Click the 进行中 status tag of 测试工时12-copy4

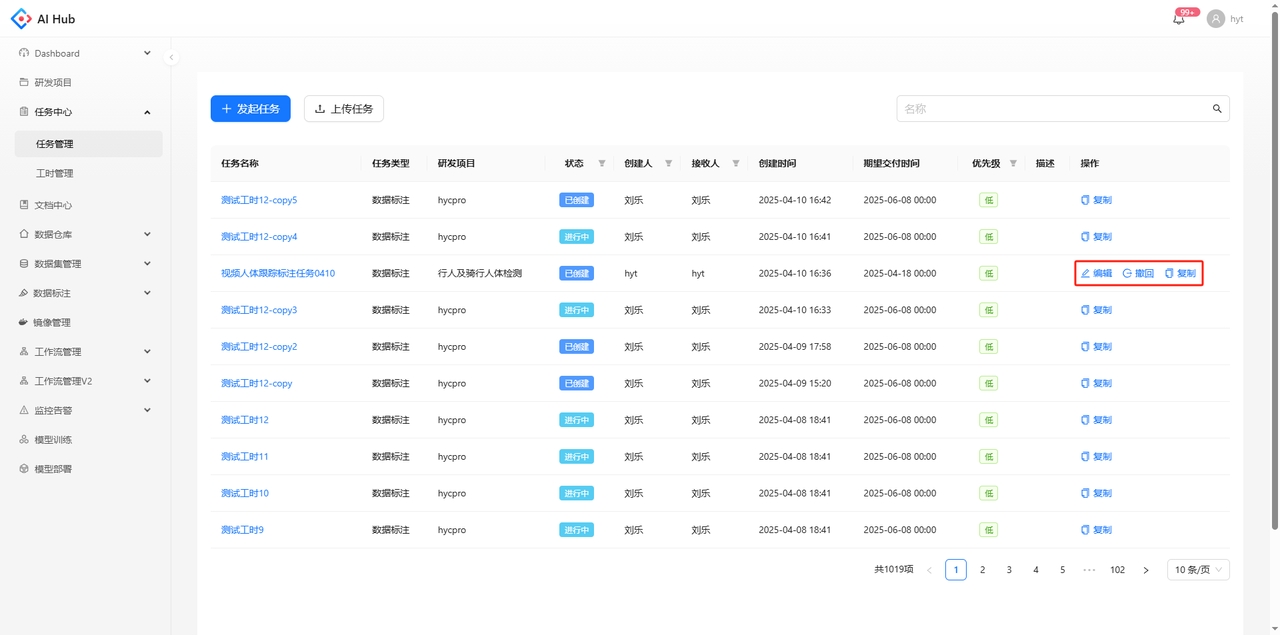point(576,237)
